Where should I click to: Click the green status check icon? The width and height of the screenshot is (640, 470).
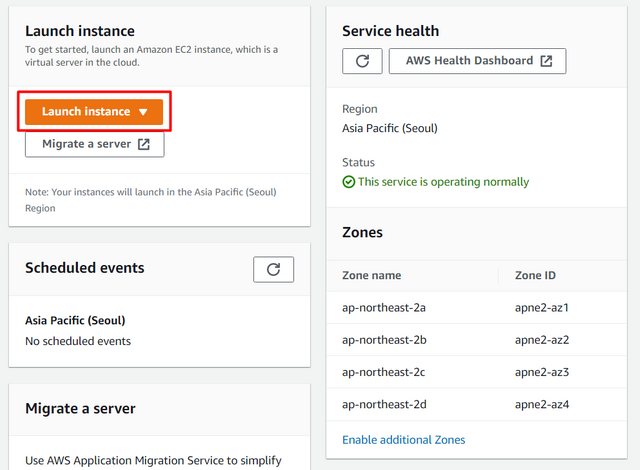[x=349, y=182]
